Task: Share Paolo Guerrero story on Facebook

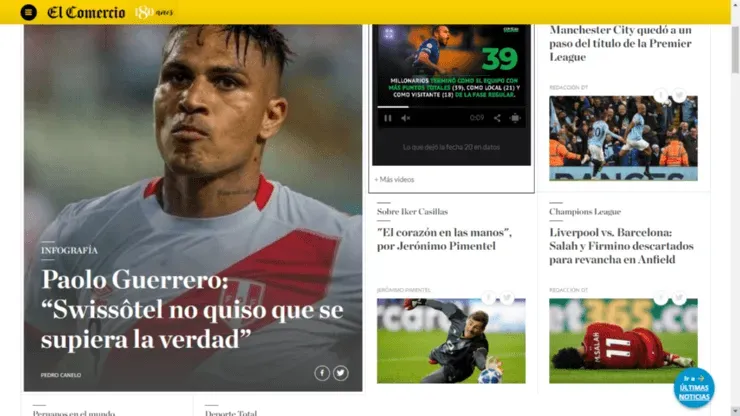Action: pos(322,373)
